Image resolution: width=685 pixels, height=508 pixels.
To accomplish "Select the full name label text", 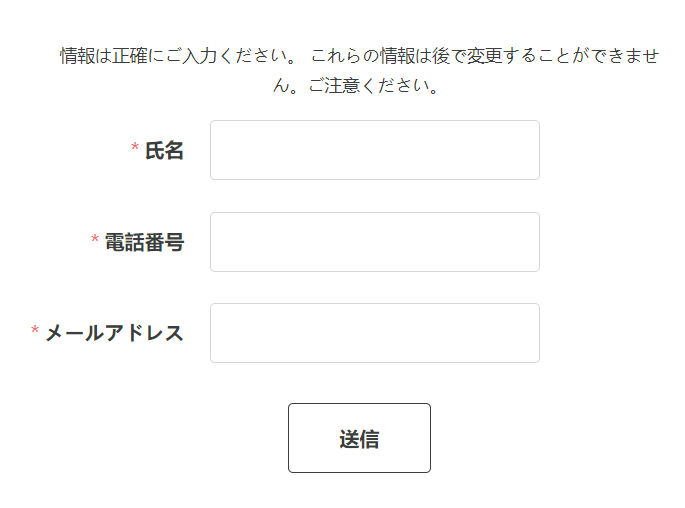I will [x=164, y=151].
